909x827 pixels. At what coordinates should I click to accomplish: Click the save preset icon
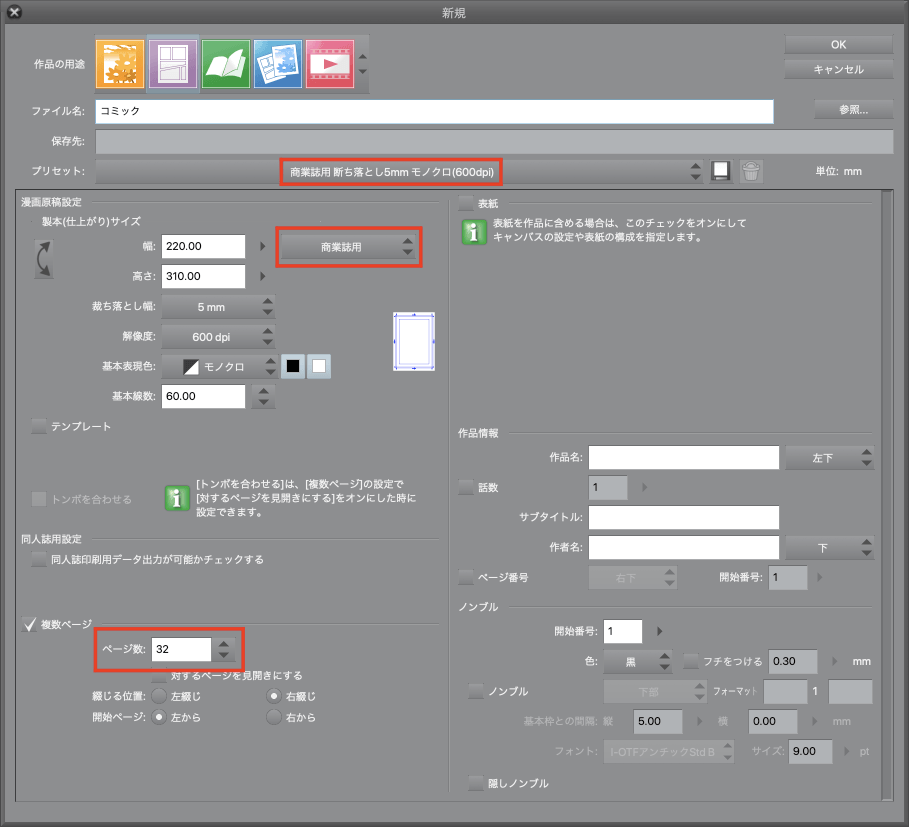[721, 171]
